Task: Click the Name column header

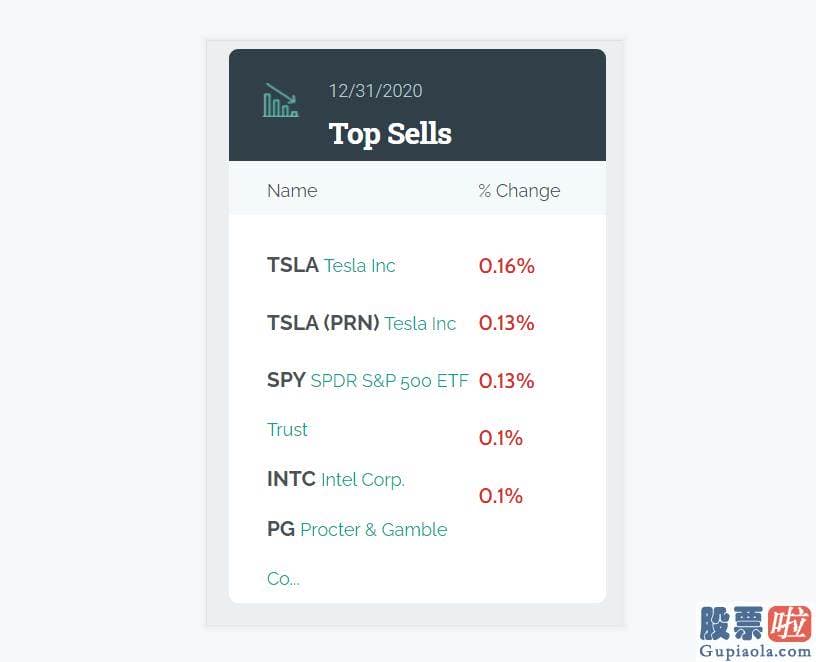Action: tap(292, 190)
